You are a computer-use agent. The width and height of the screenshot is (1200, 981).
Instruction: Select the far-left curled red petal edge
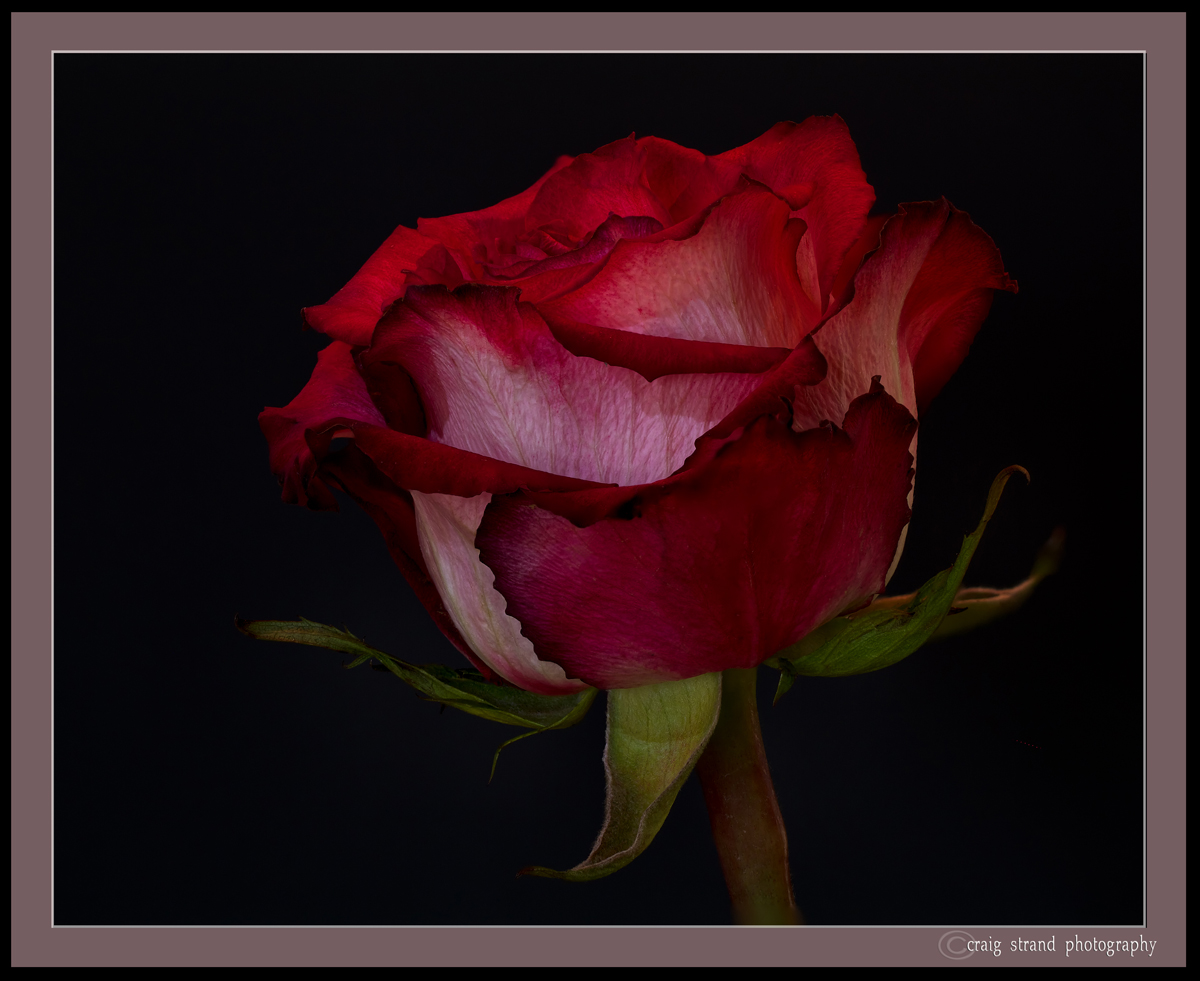click(x=300, y=430)
